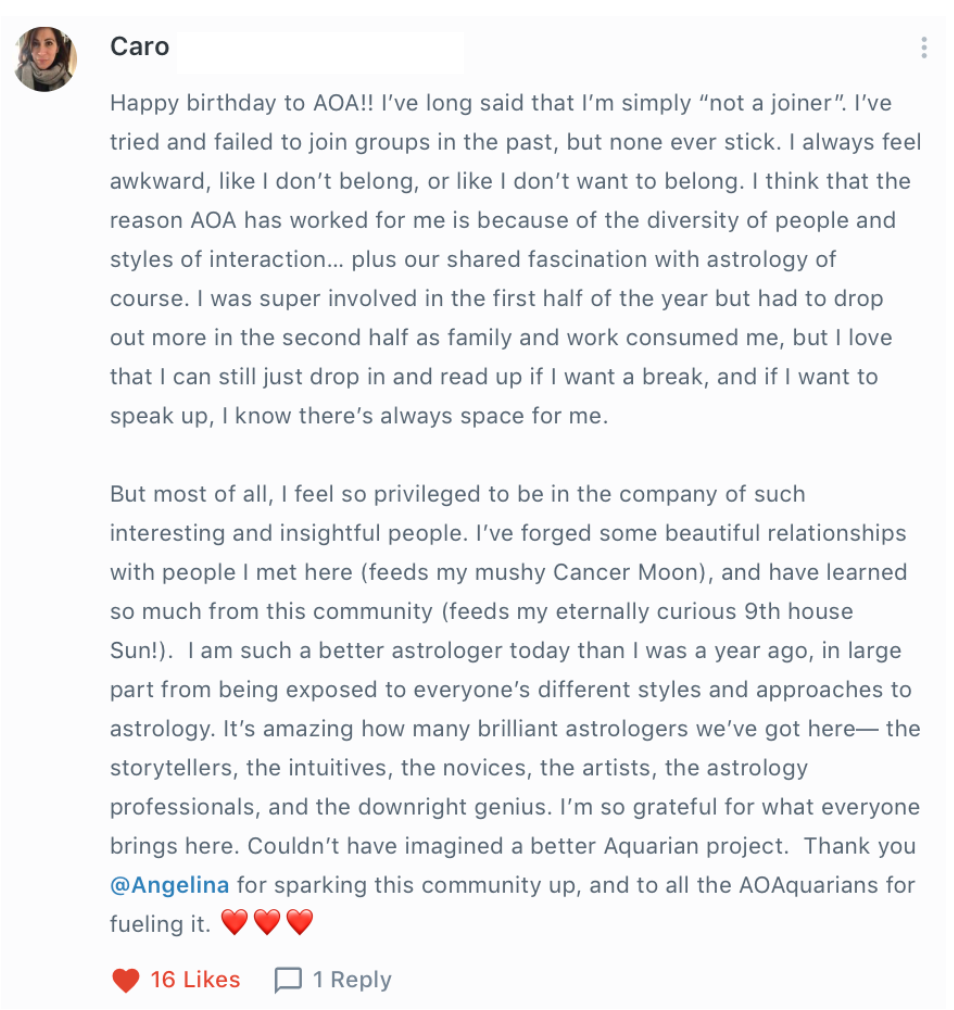View the 16 Likes list
This screenshot has width=954, height=1010.
195,980
